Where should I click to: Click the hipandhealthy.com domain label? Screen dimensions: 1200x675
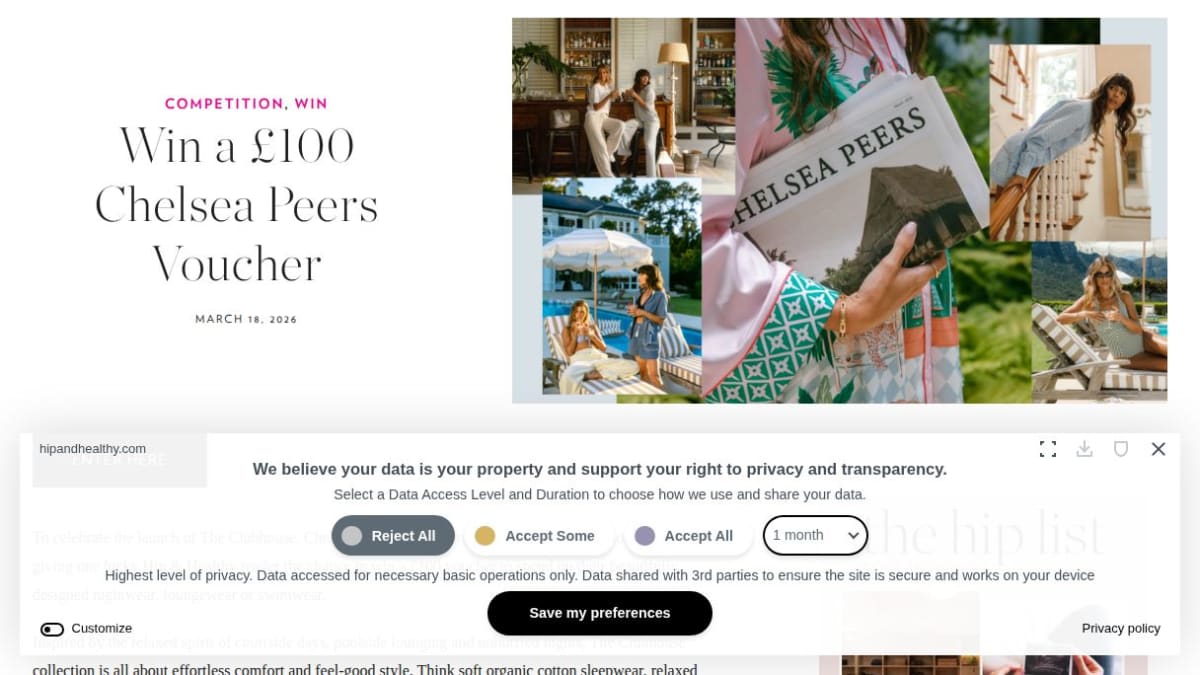93,449
